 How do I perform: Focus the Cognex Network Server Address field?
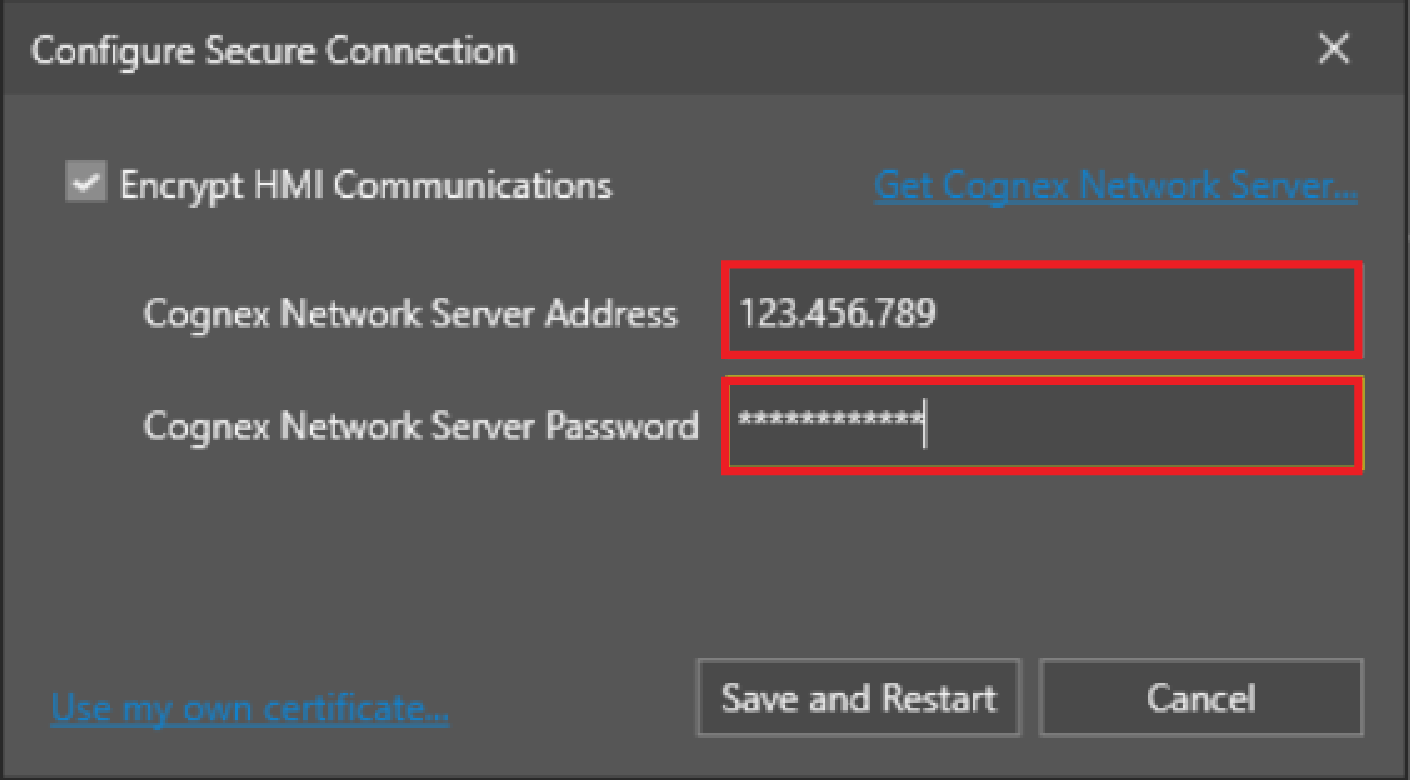(1041, 312)
